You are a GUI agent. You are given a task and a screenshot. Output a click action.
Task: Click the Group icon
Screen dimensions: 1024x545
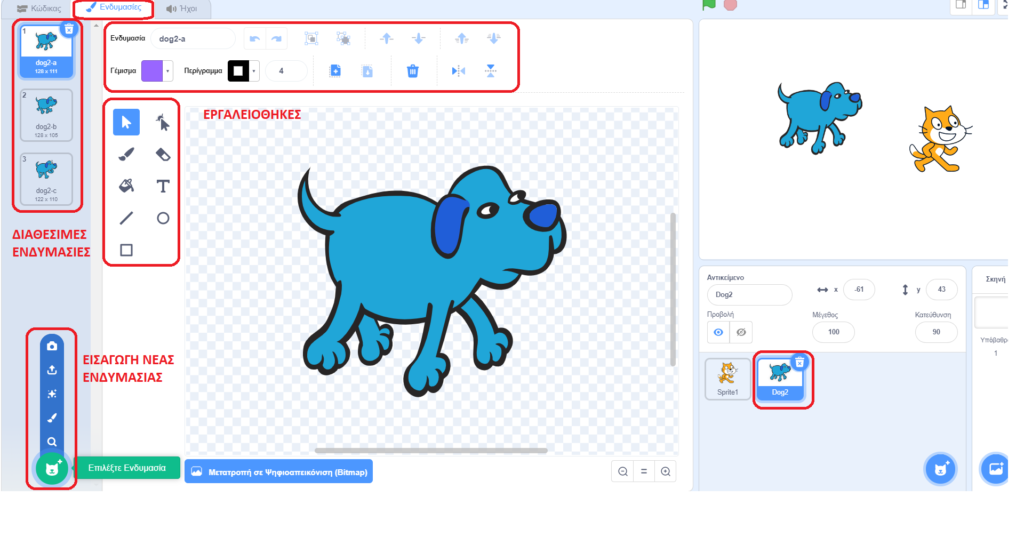[312, 39]
